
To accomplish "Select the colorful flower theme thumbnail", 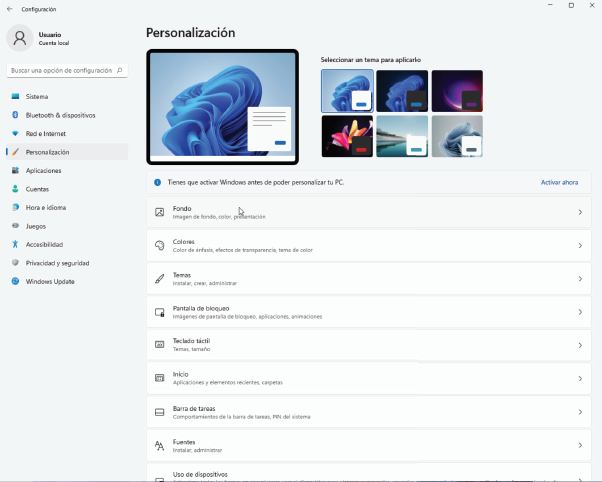I will click(x=347, y=136).
